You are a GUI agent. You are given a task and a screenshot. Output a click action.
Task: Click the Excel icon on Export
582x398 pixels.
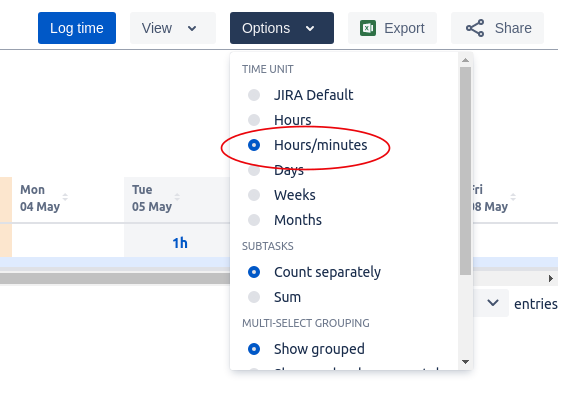tap(368, 28)
